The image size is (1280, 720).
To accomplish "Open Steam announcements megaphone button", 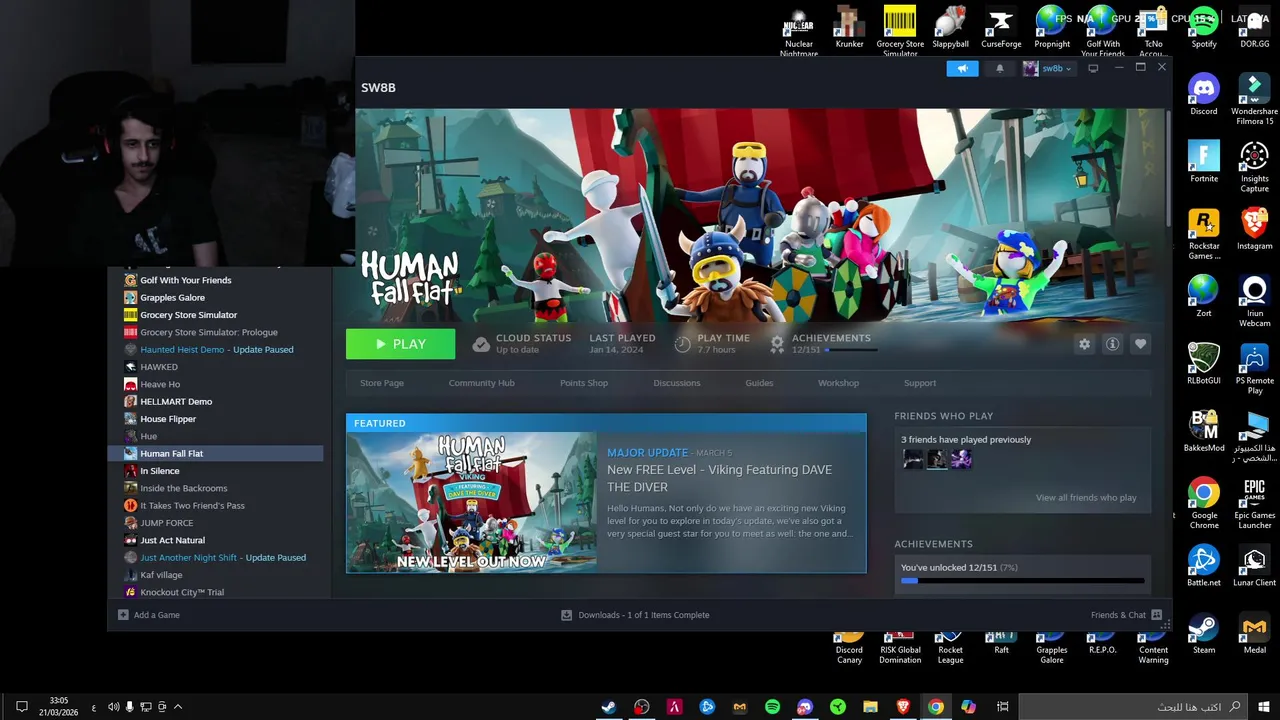I will (x=962, y=69).
